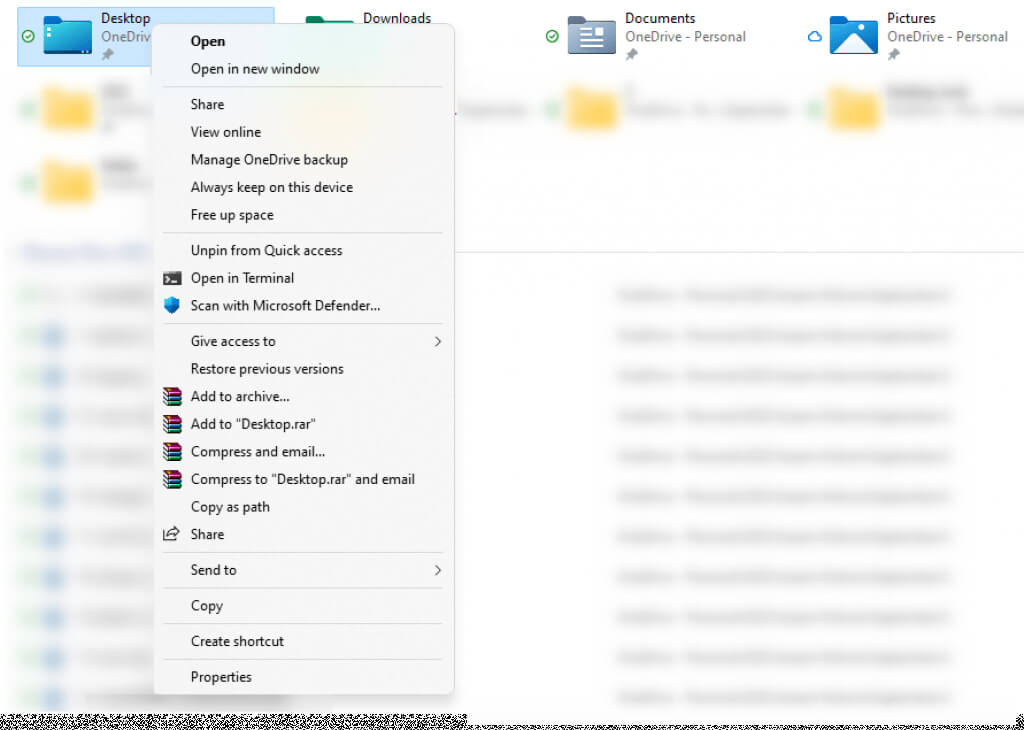The width and height of the screenshot is (1024, 730).
Task: Click pin icon under Desktop folder
Action: [x=107, y=55]
